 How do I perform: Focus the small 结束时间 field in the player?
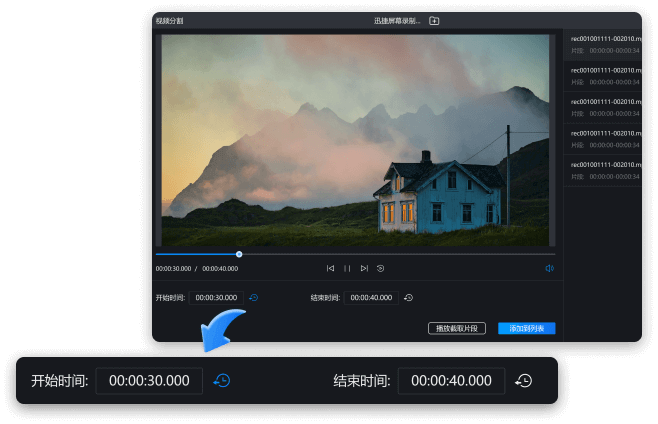pos(371,297)
